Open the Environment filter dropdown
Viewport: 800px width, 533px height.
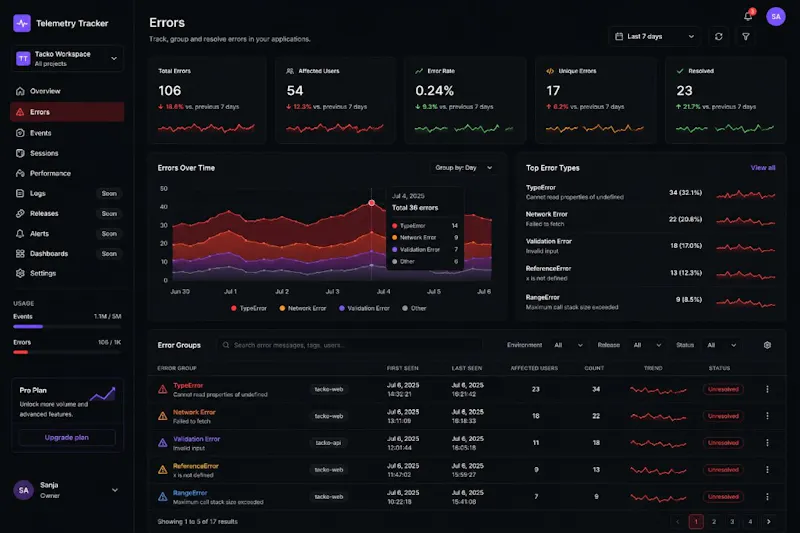[568, 345]
